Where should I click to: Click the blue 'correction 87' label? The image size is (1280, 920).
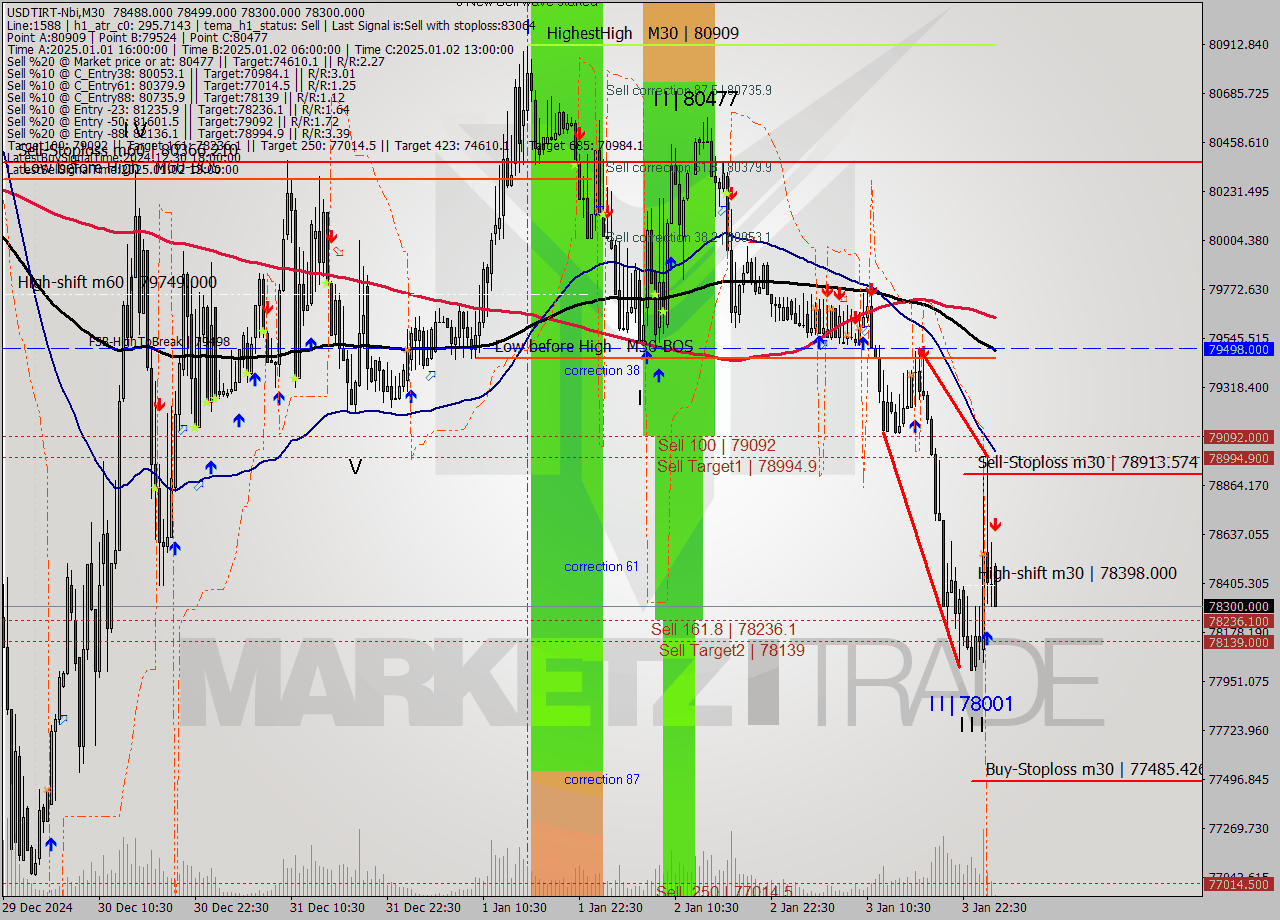(x=601, y=779)
